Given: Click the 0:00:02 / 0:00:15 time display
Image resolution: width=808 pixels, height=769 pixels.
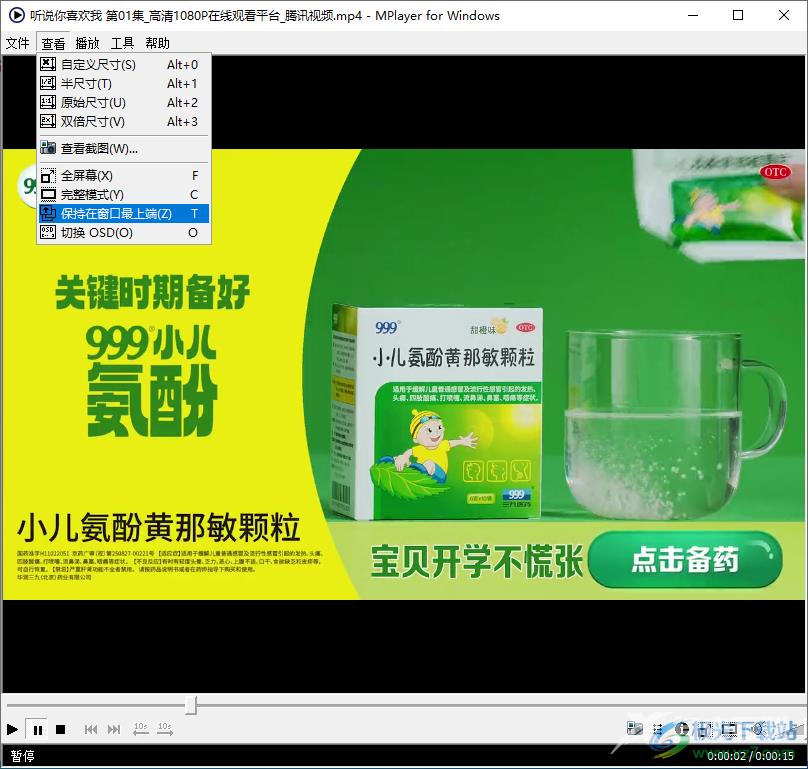Looking at the screenshot, I should [750, 756].
